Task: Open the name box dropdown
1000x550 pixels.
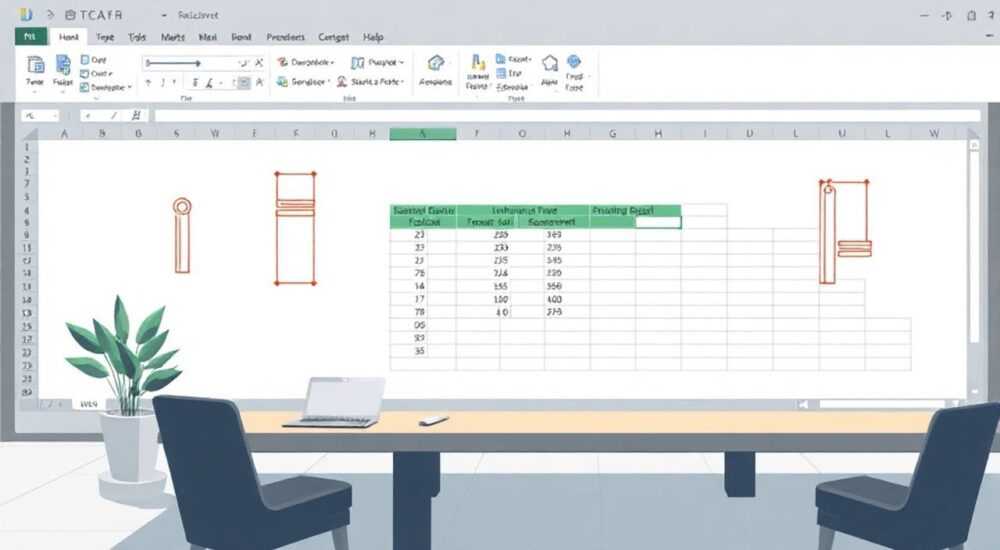Action: click(55, 115)
